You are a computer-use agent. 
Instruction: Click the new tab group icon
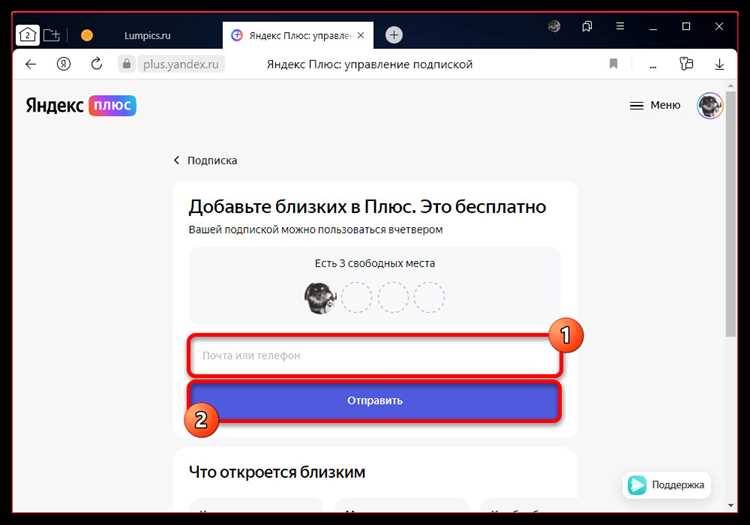[51, 35]
